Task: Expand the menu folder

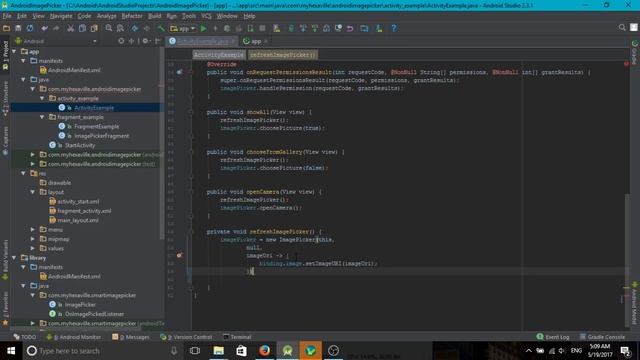Action: [x=33, y=230]
